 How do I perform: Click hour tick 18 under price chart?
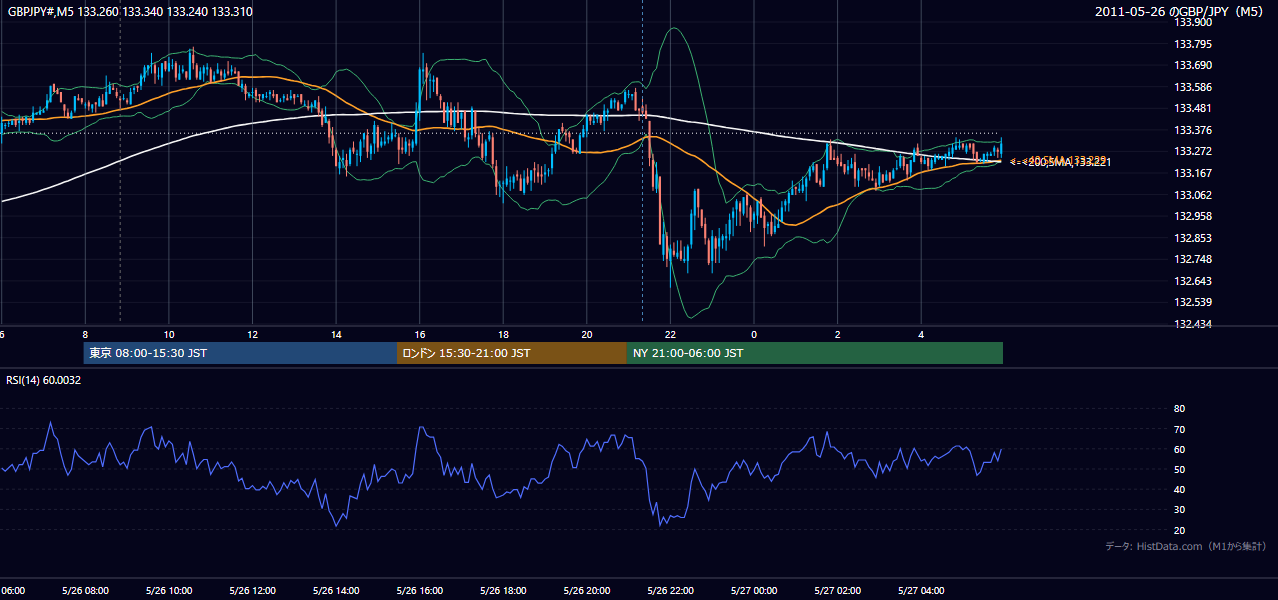pyautogui.click(x=503, y=334)
